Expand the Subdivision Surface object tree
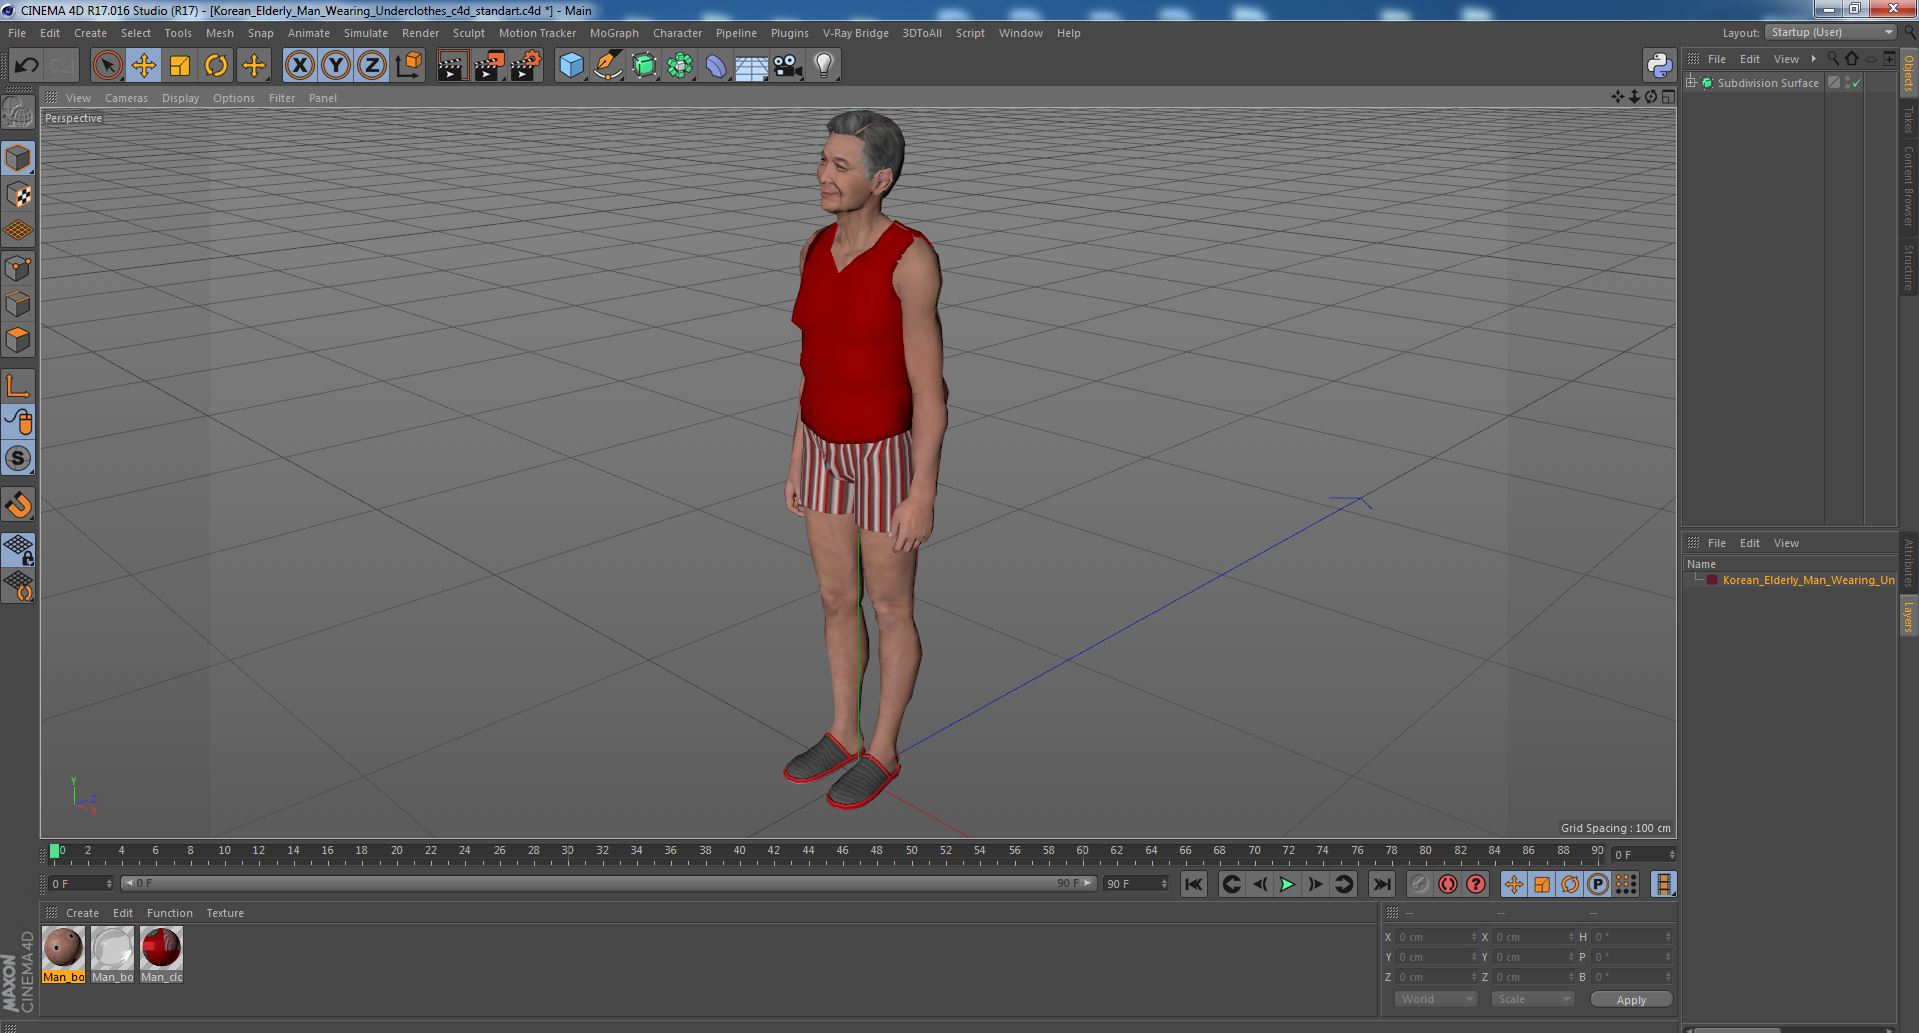The width and height of the screenshot is (1919, 1033). 1691,83
